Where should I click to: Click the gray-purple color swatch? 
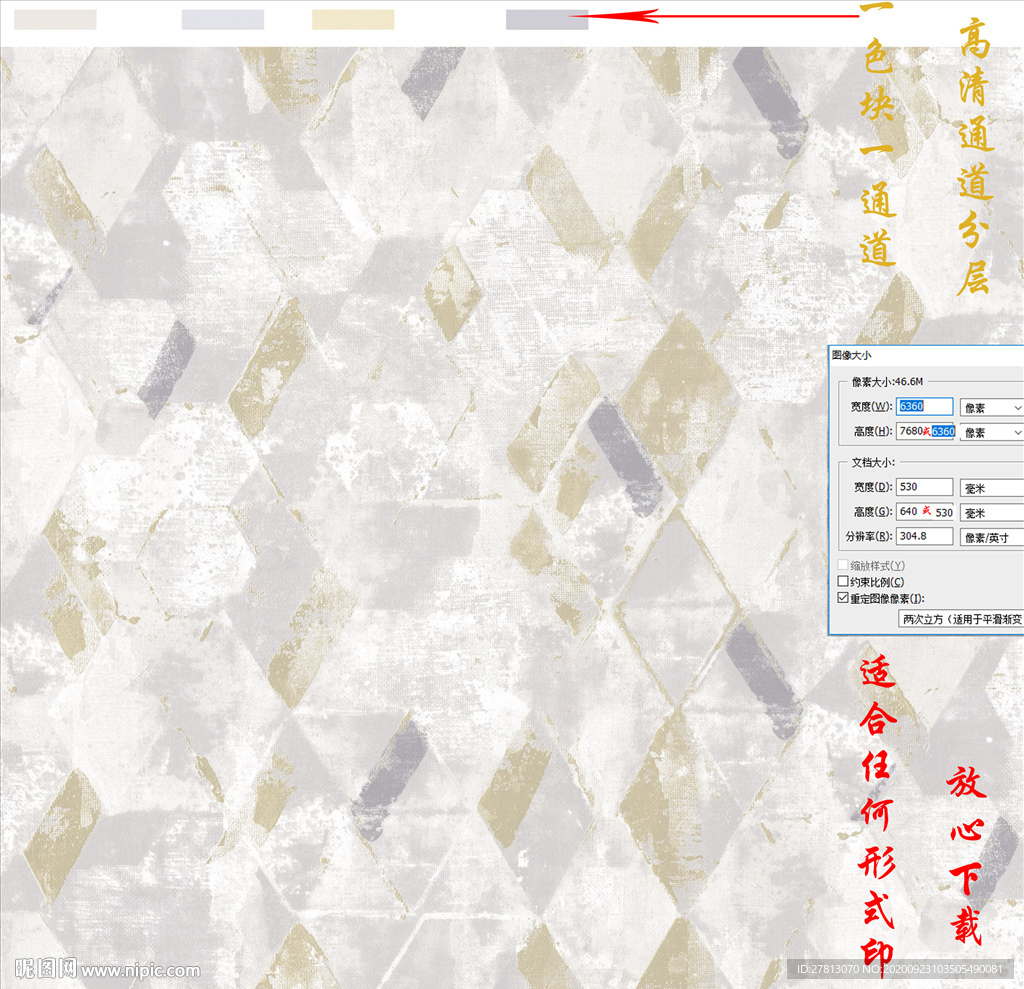coord(547,20)
